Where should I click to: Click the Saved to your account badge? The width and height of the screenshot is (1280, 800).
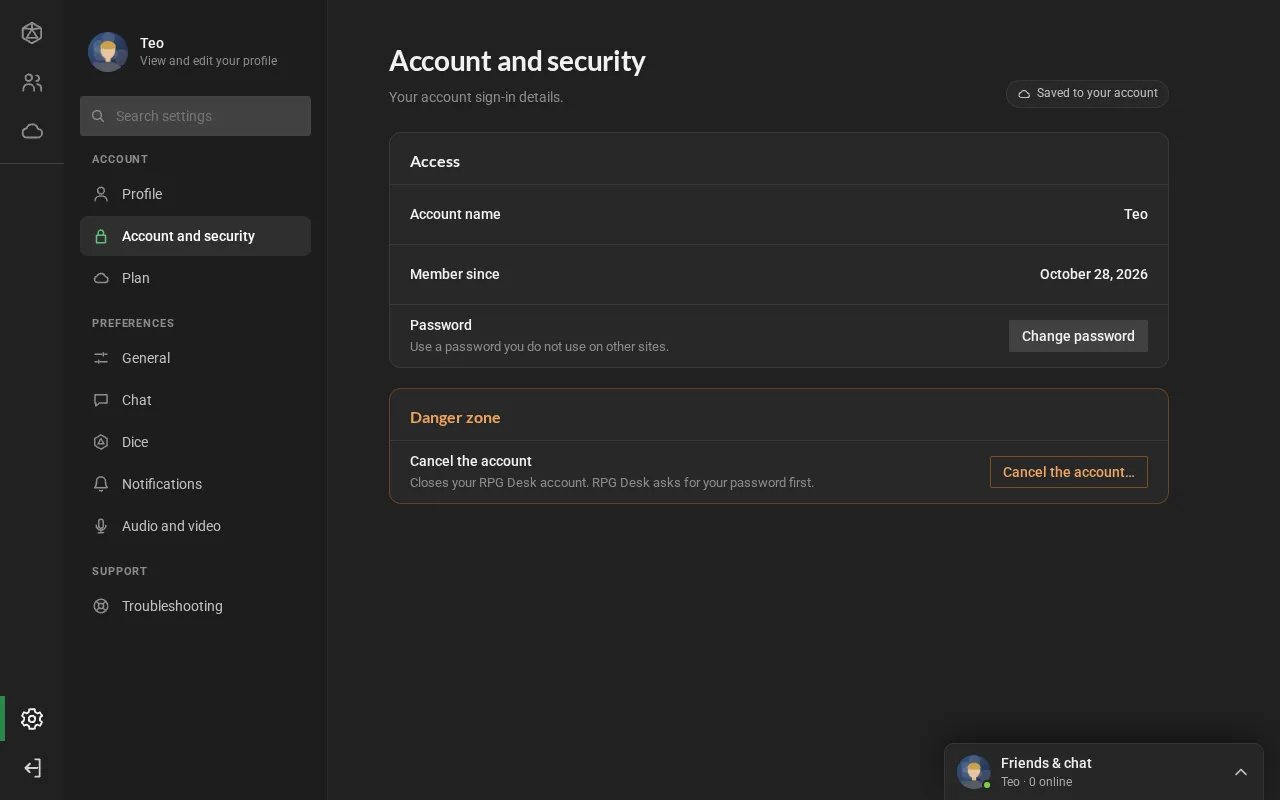click(1087, 93)
